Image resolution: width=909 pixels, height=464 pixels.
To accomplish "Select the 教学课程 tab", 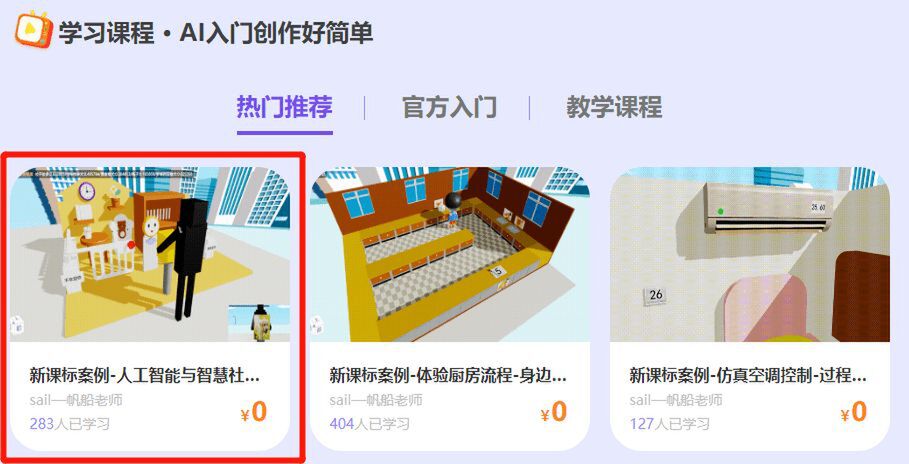I will (x=614, y=107).
